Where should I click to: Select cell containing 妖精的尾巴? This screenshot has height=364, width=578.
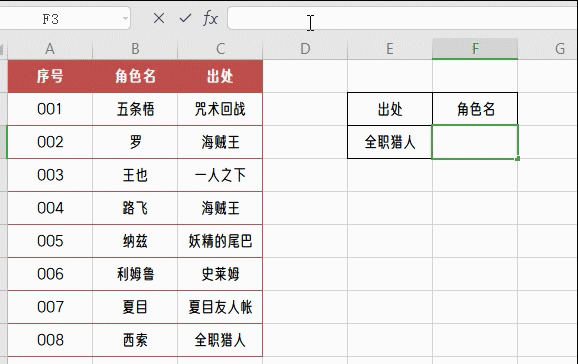pos(220,241)
